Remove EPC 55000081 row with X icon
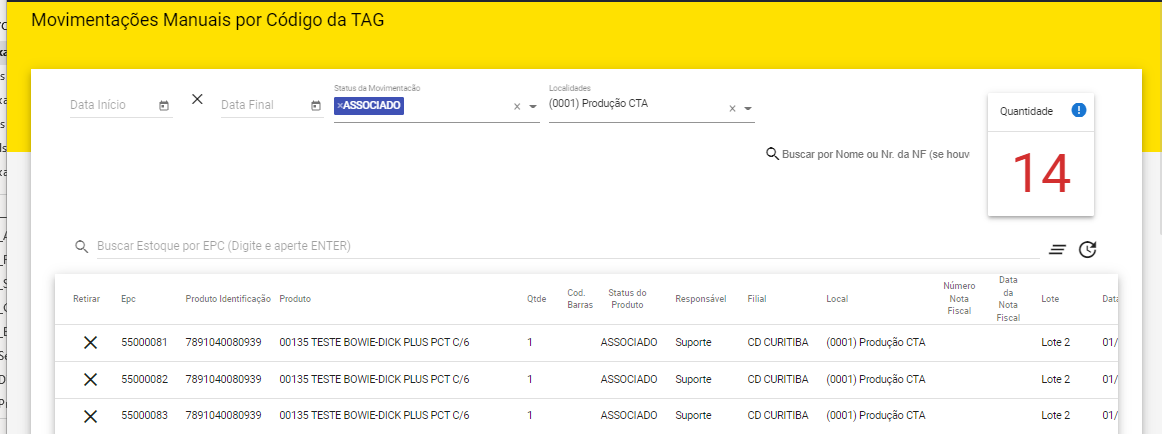 coord(90,343)
